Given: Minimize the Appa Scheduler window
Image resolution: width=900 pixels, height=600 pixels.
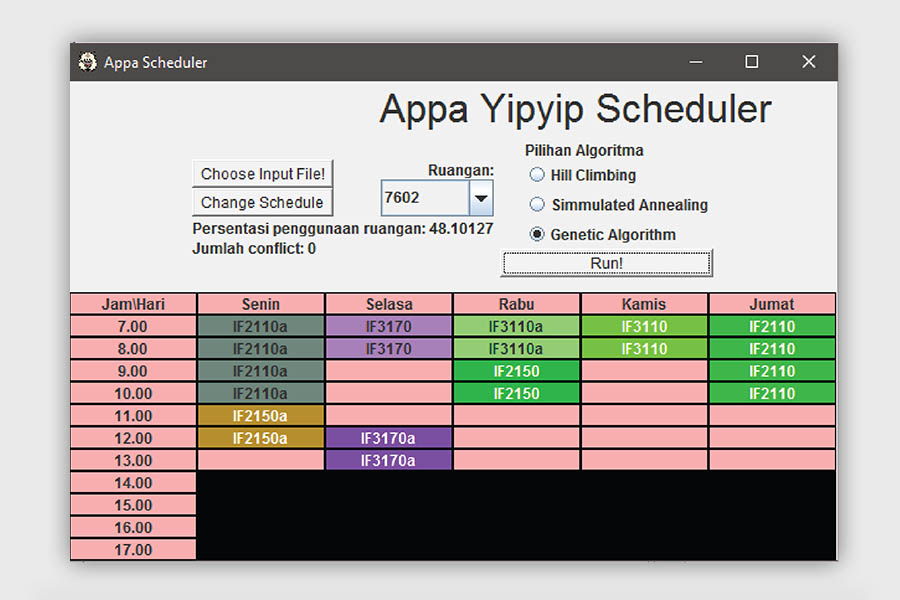Looking at the screenshot, I should tap(694, 62).
